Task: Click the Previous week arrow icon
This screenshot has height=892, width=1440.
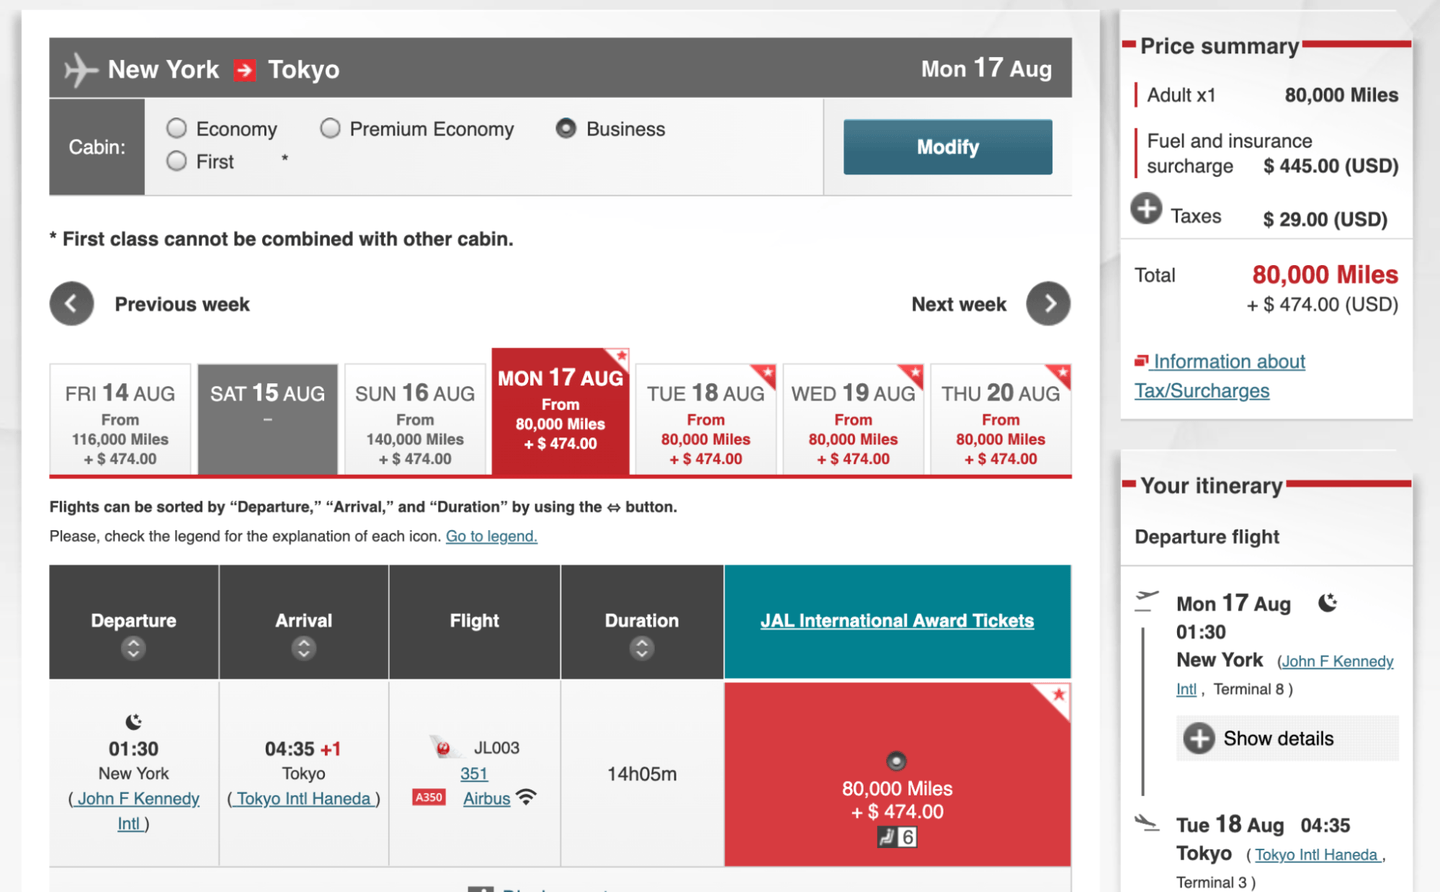Action: [x=72, y=304]
